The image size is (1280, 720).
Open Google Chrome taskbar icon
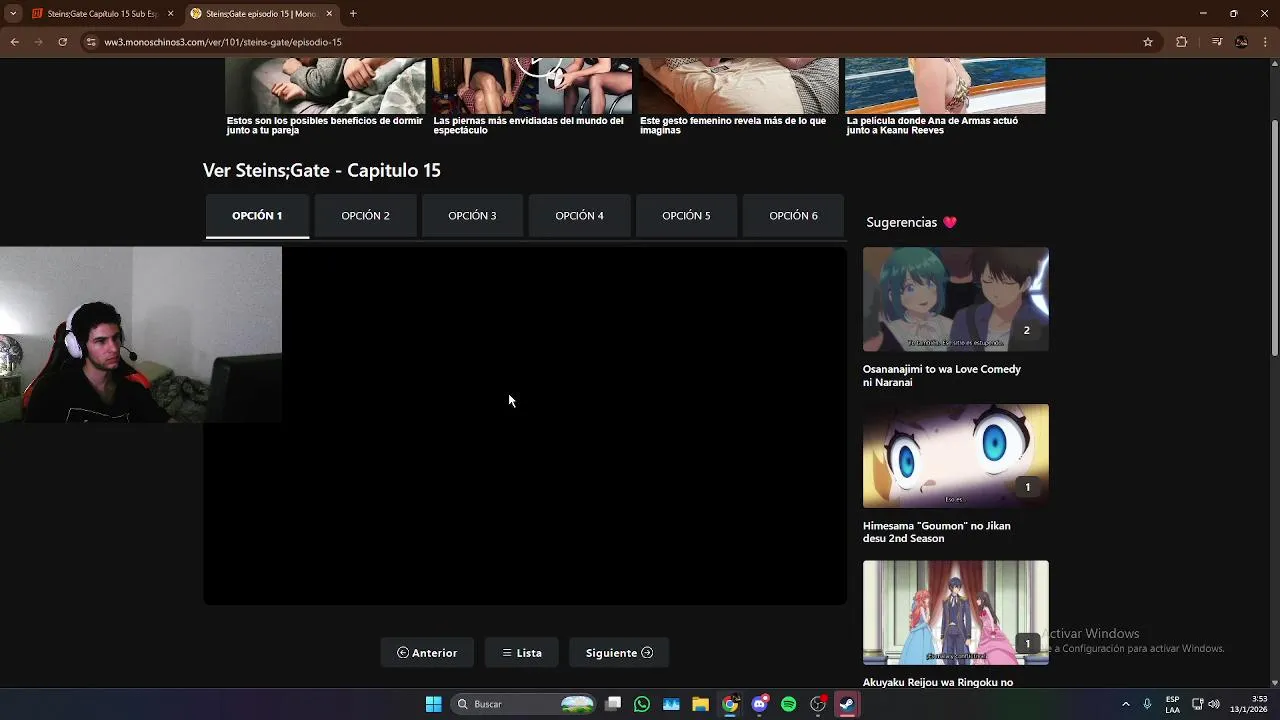point(730,704)
